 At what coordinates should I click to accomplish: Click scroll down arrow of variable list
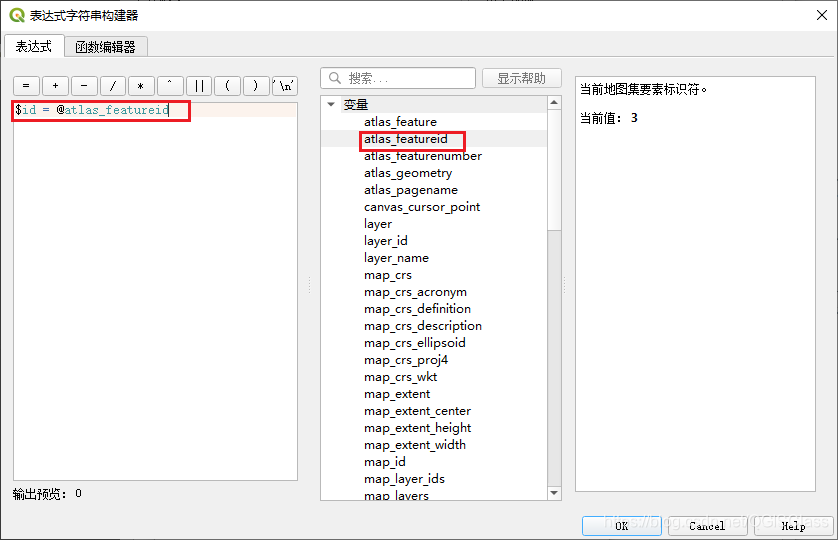pos(554,493)
